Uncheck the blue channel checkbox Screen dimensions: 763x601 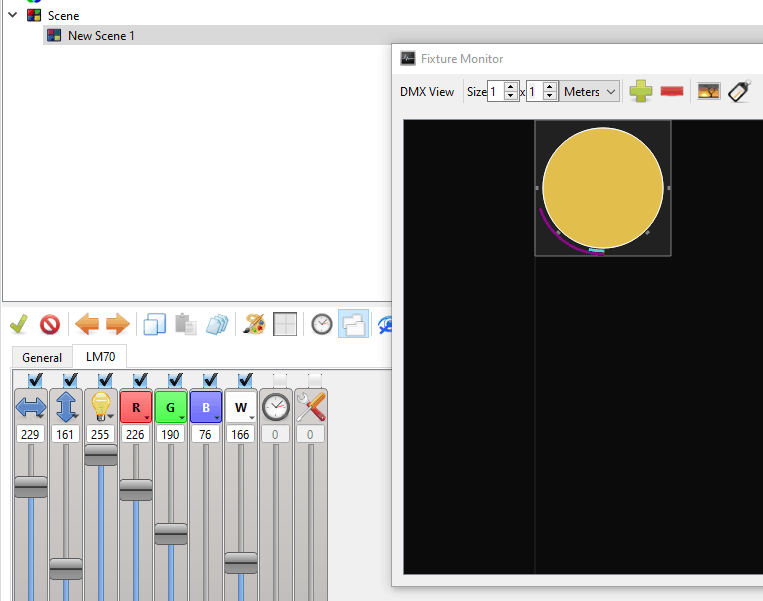[210, 380]
